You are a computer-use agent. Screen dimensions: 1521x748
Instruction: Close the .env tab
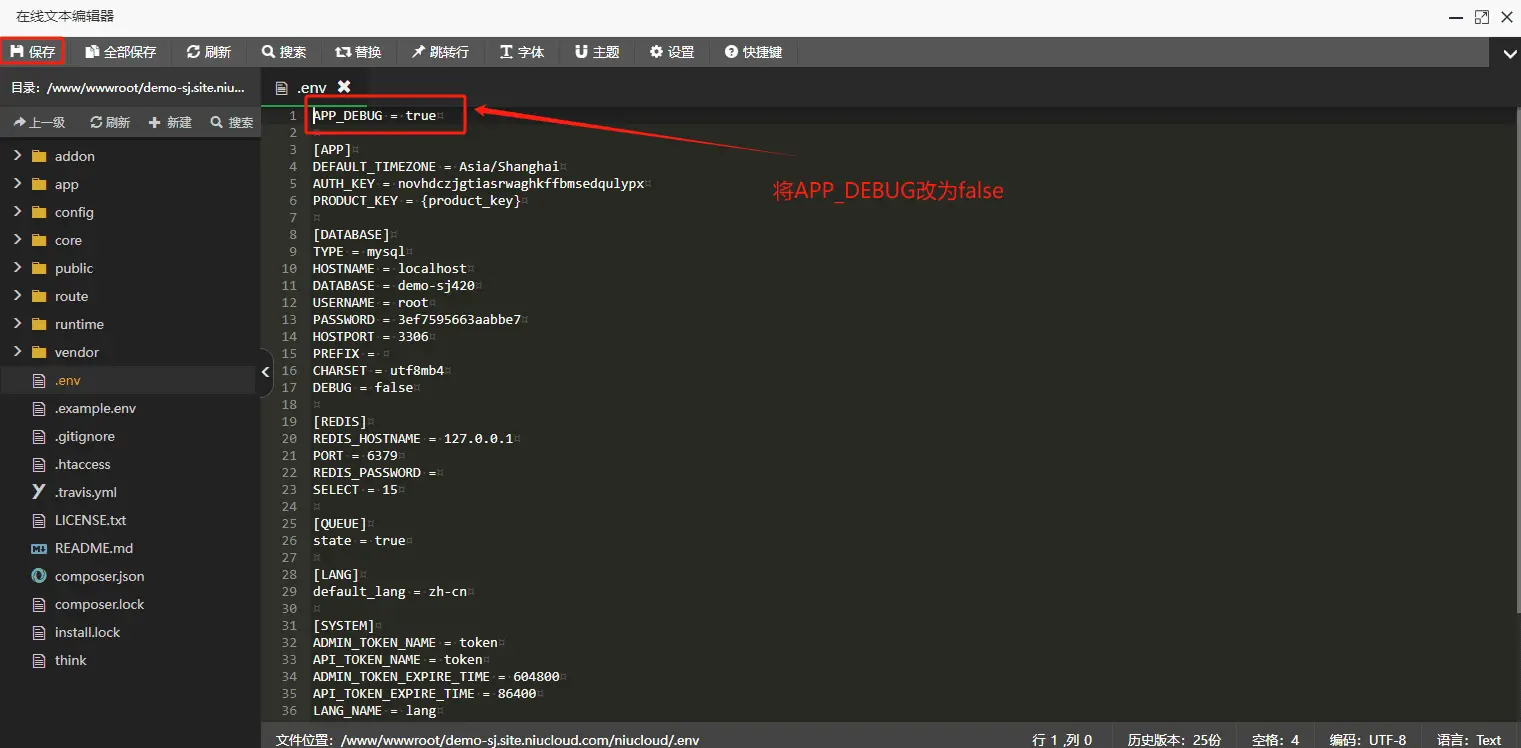coord(344,87)
